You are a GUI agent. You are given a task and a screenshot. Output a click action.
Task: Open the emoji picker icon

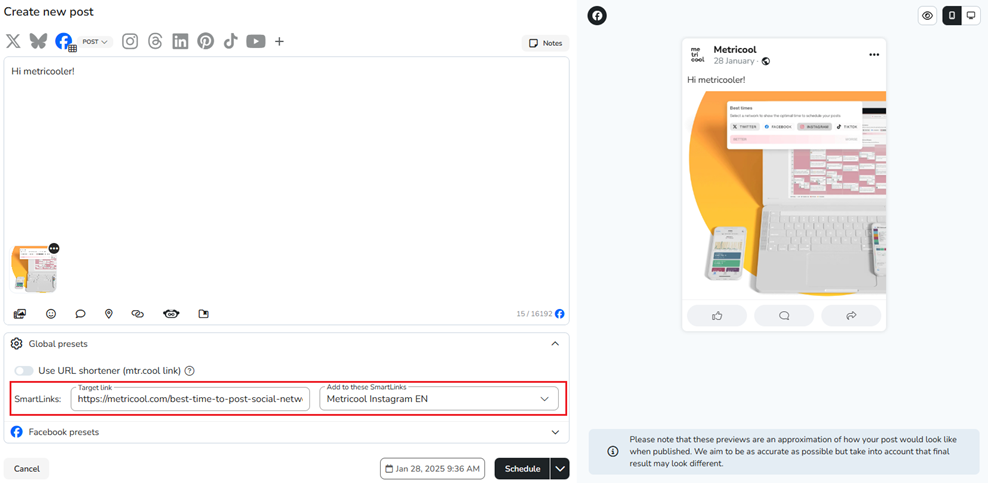coord(51,314)
